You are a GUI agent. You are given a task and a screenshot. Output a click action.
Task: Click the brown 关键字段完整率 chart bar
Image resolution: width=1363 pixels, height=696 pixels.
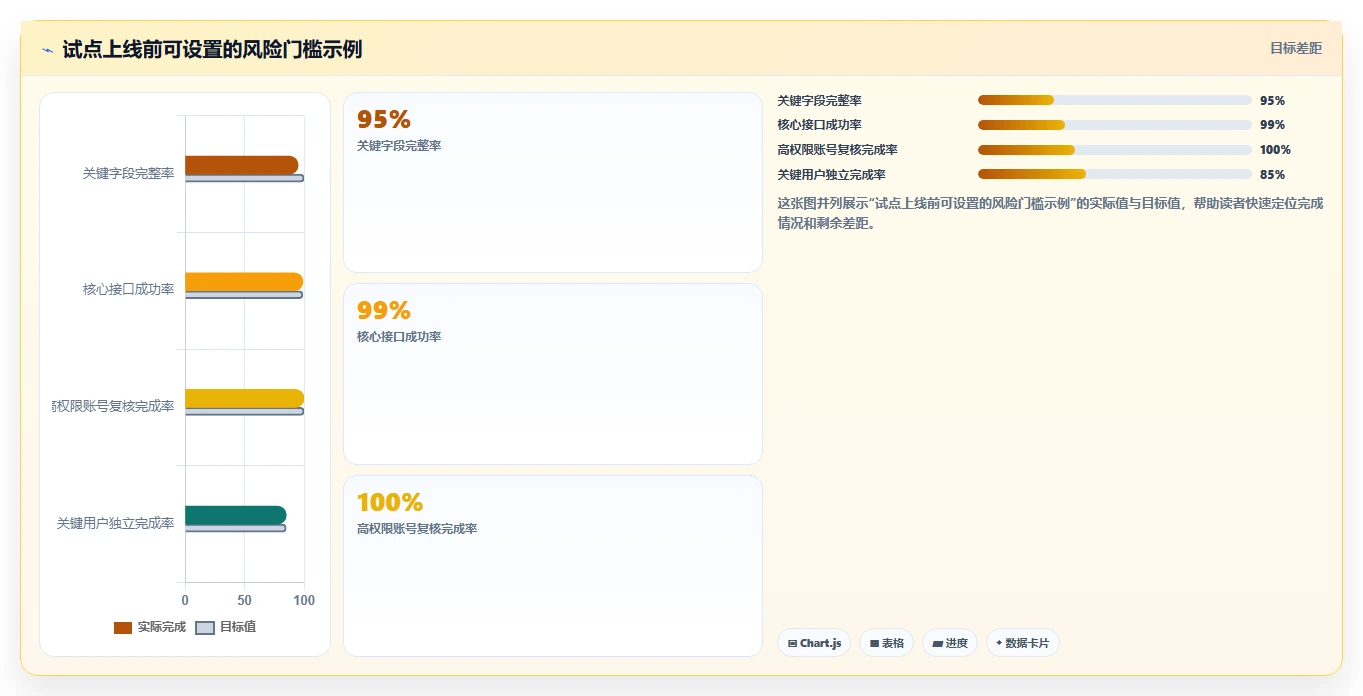(241, 165)
